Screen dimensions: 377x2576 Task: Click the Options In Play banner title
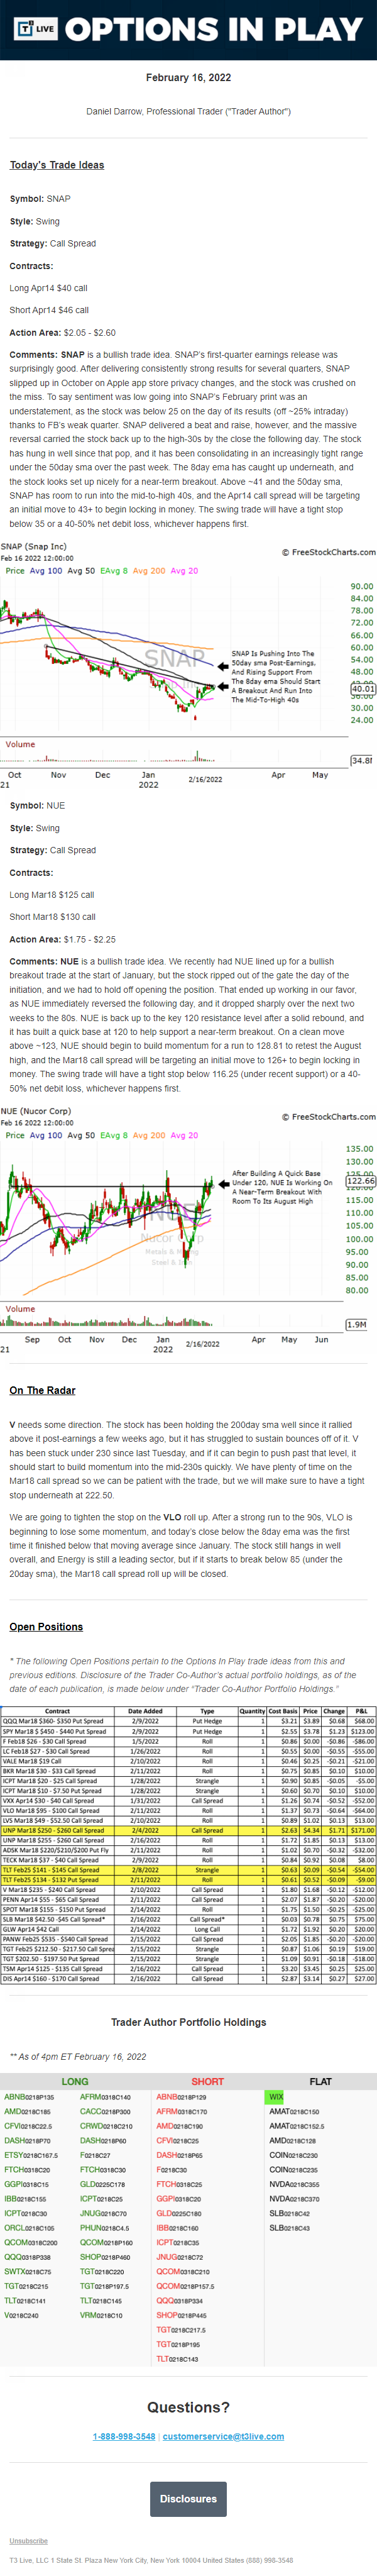click(214, 30)
